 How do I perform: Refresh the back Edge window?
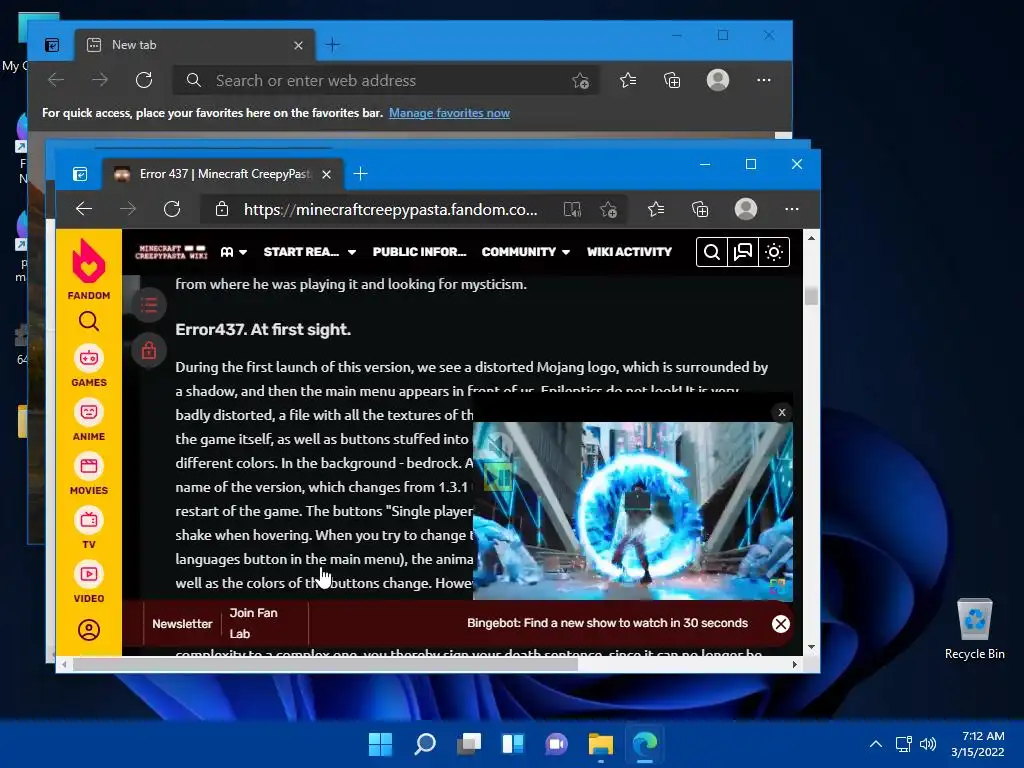[144, 80]
